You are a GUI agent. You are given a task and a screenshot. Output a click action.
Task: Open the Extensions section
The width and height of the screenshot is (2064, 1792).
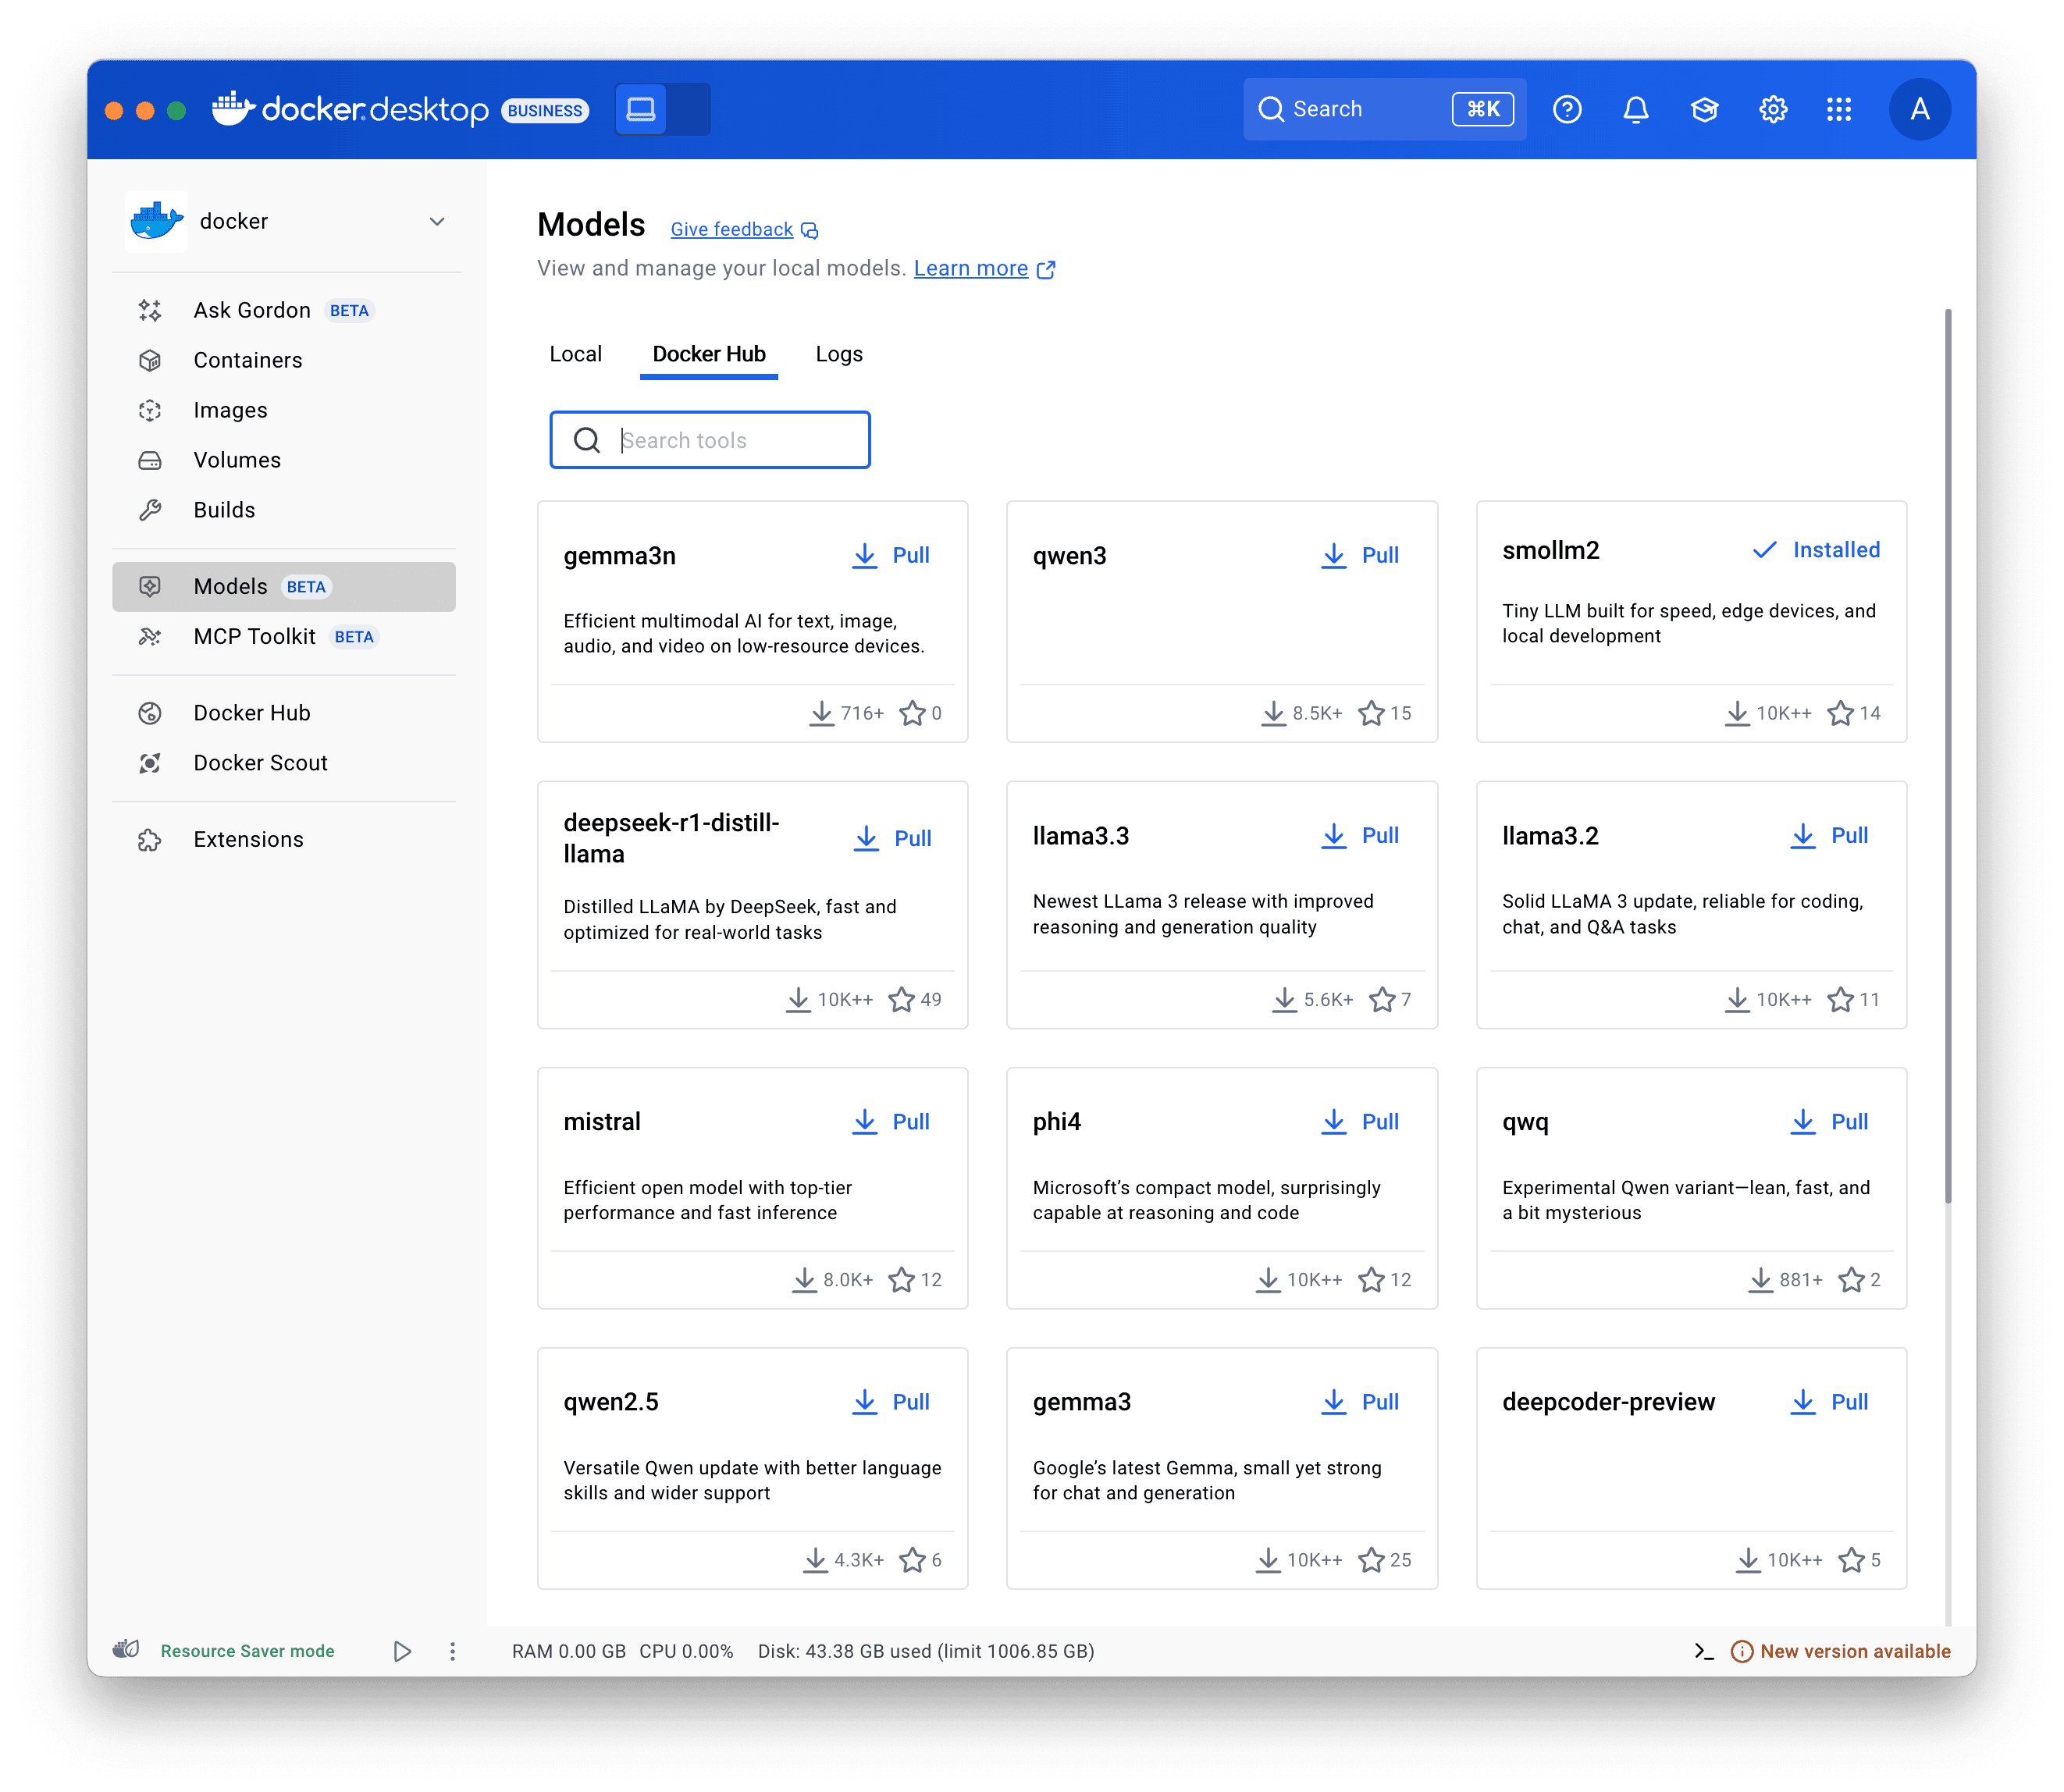248,839
